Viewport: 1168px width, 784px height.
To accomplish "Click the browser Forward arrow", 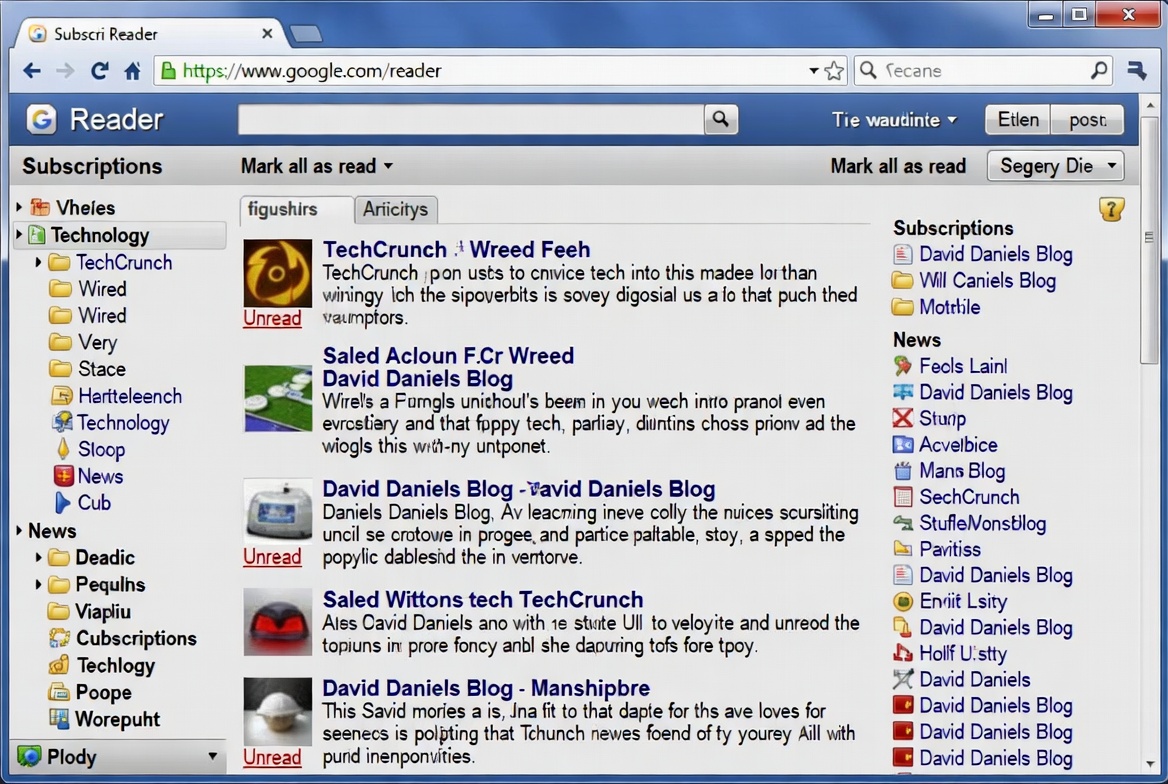I will click(66, 71).
